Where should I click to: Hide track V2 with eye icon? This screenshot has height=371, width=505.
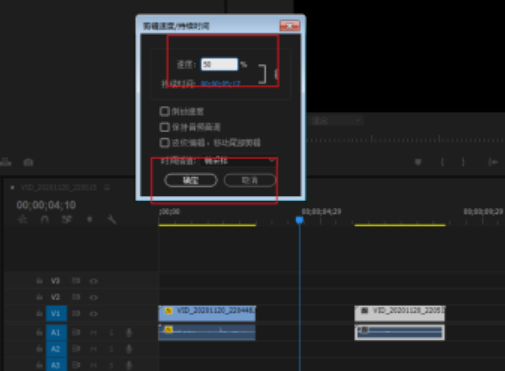93,297
